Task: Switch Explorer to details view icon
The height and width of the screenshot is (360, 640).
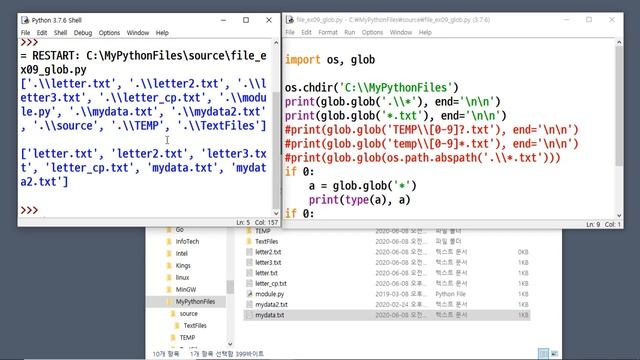Action: (x=543, y=353)
